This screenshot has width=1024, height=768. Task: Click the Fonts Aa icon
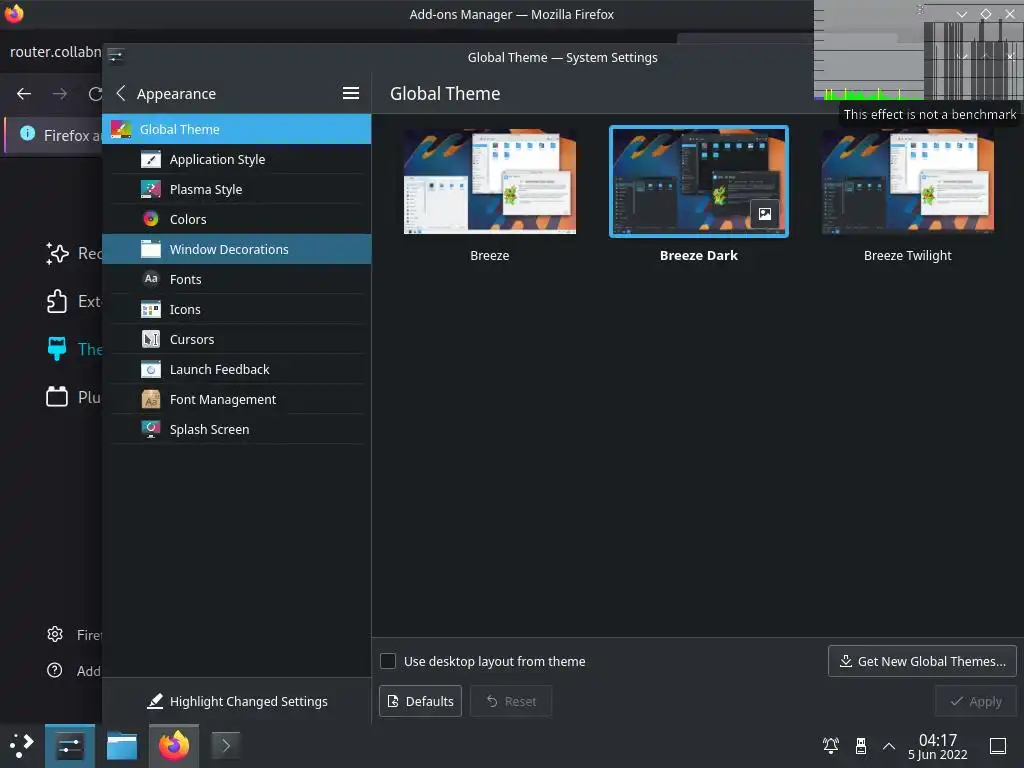151,279
